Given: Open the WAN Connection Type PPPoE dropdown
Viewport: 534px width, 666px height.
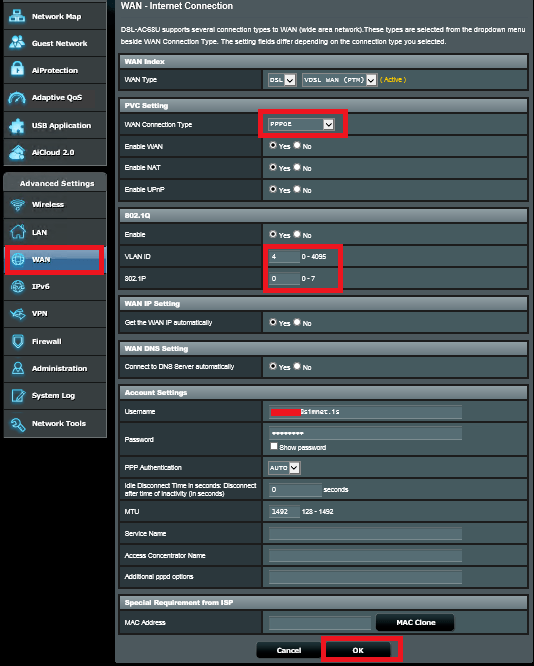Looking at the screenshot, I should coord(301,124).
